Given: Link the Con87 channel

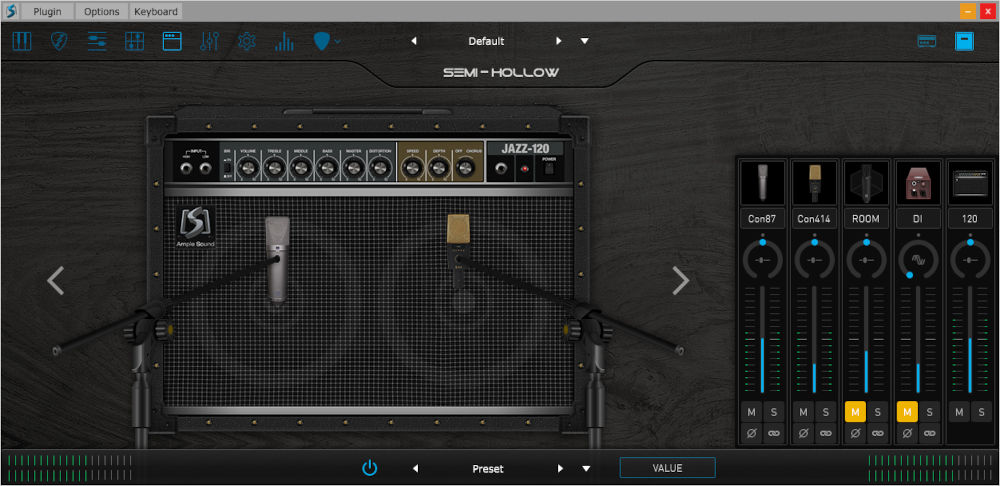Looking at the screenshot, I should [774, 433].
